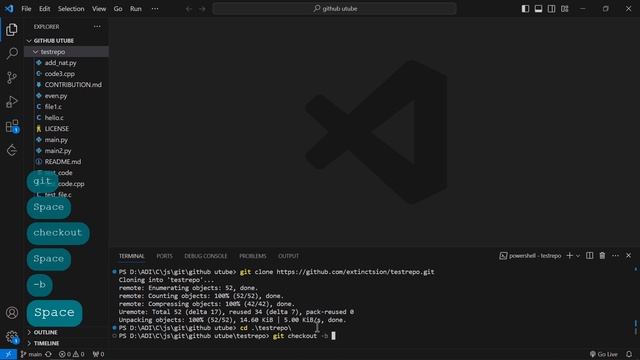Go forward using the navigation arrow
640x360 pixels.
(202, 9)
